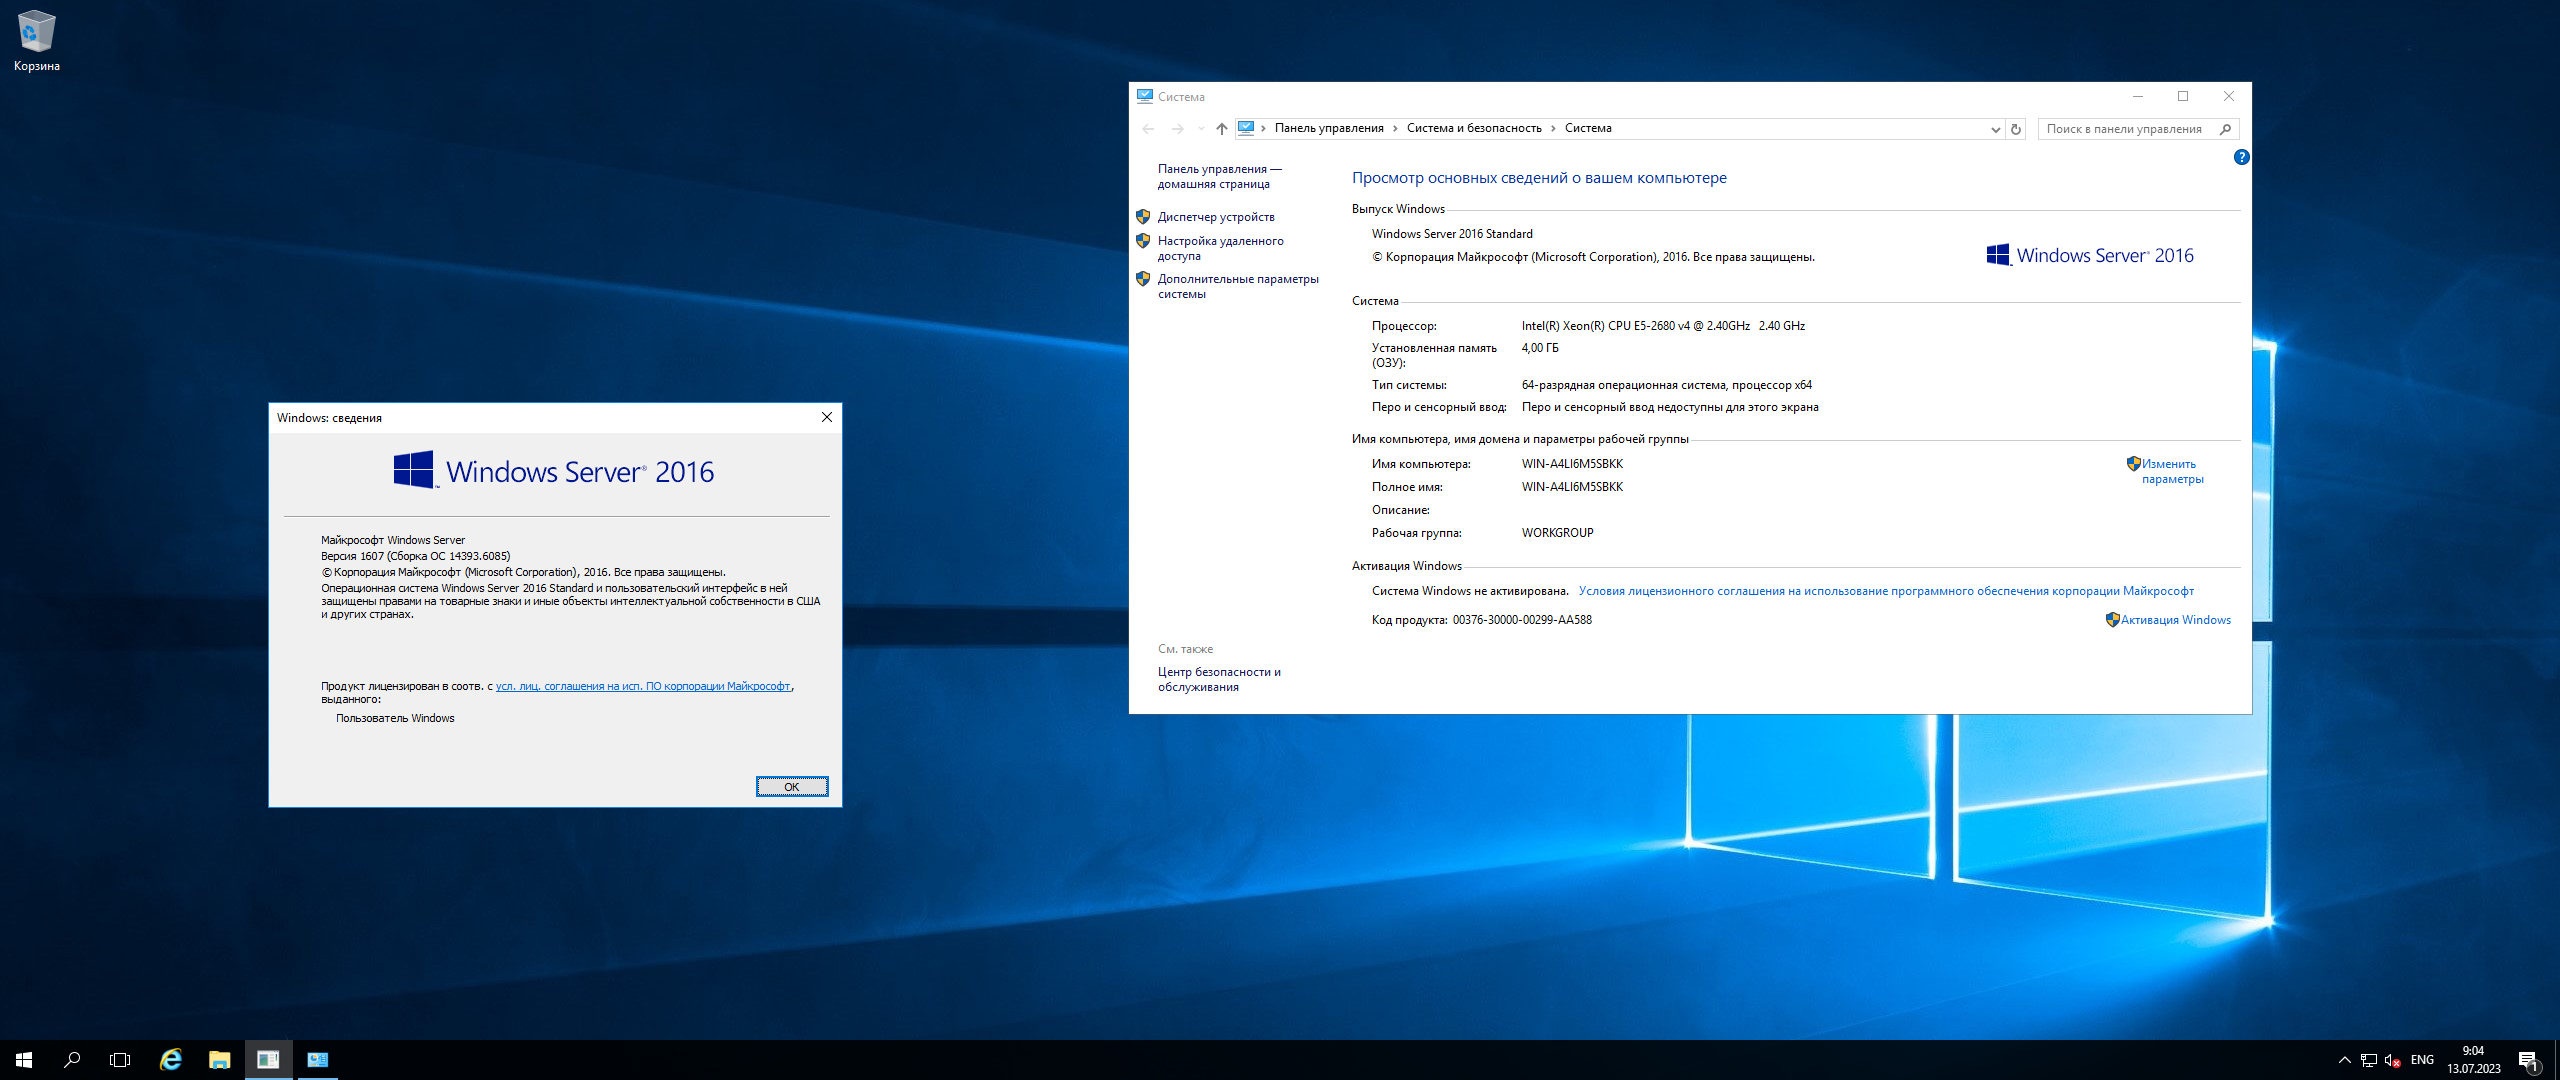Expand chevron before Панель управления breadcrumb
Screen dimensions: 2560x1080
(1264, 128)
